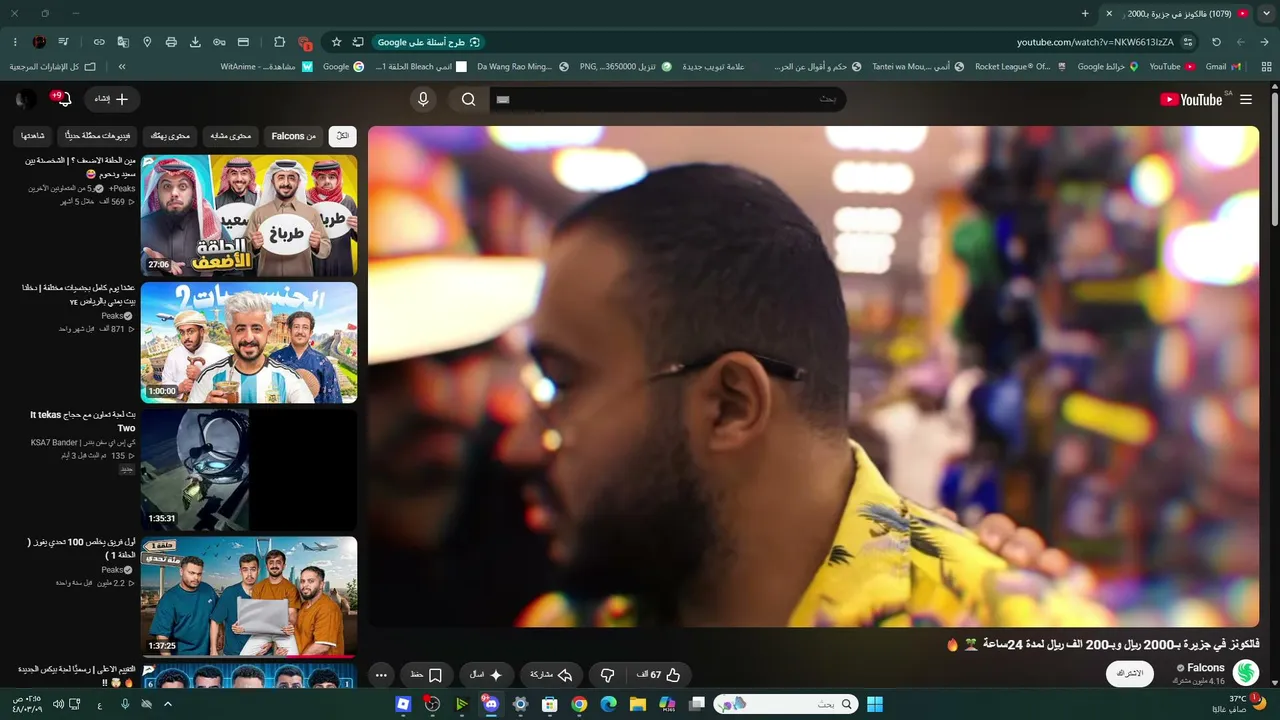Open the password key icon in toolbar

tap(219, 42)
